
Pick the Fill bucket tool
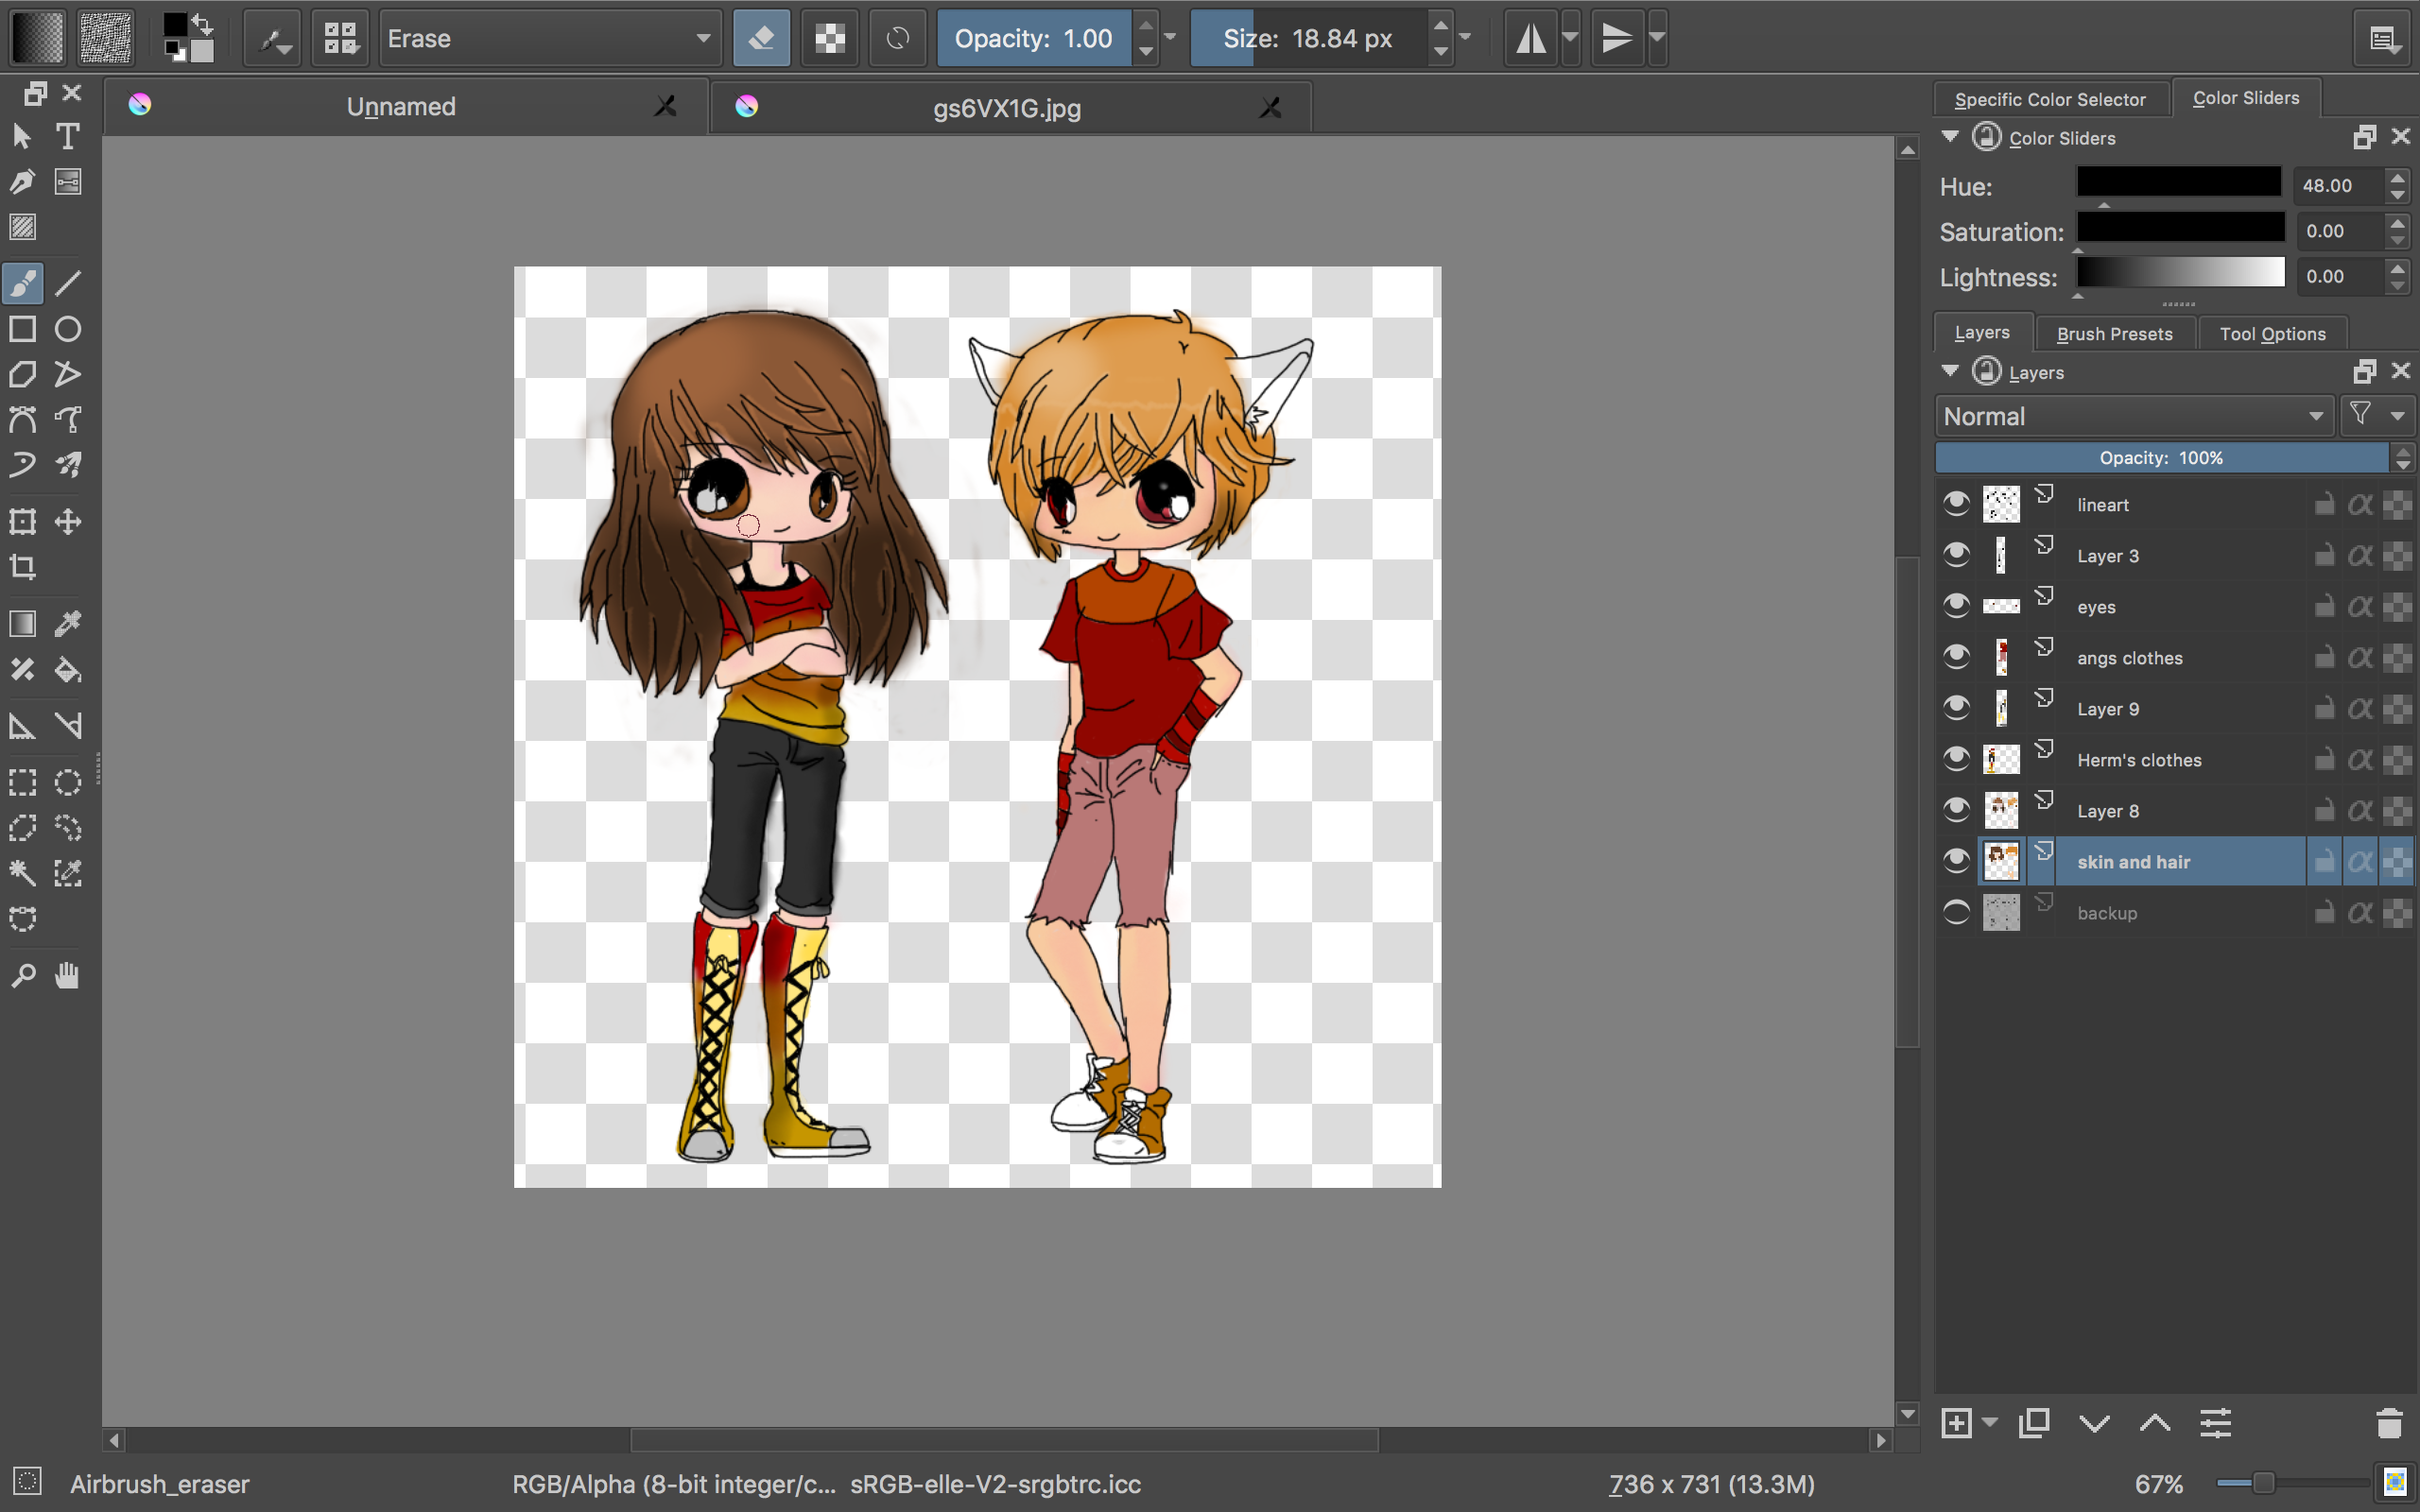(67, 669)
